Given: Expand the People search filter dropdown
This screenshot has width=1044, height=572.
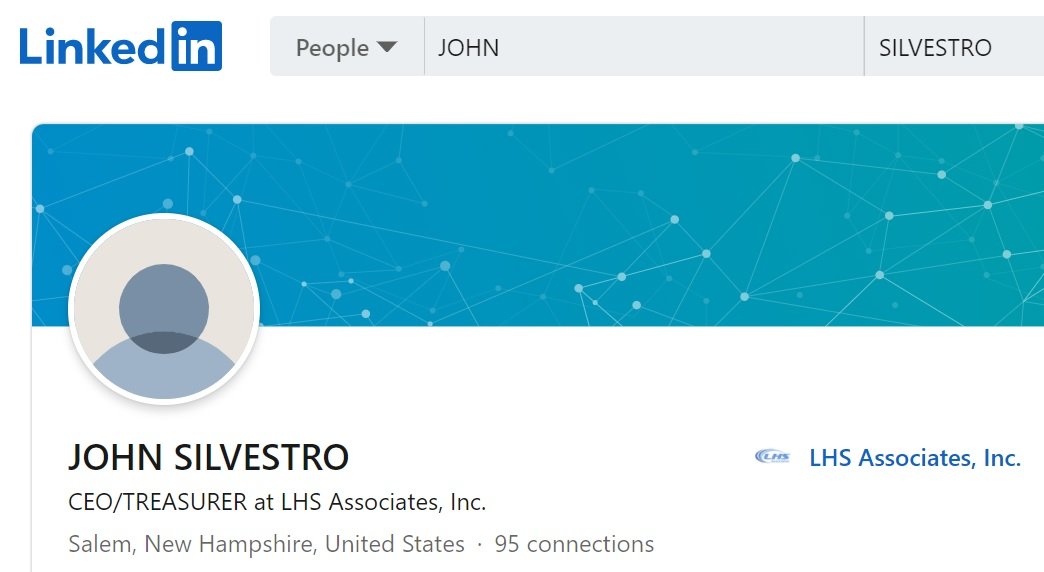Looking at the screenshot, I should click(x=347, y=47).
